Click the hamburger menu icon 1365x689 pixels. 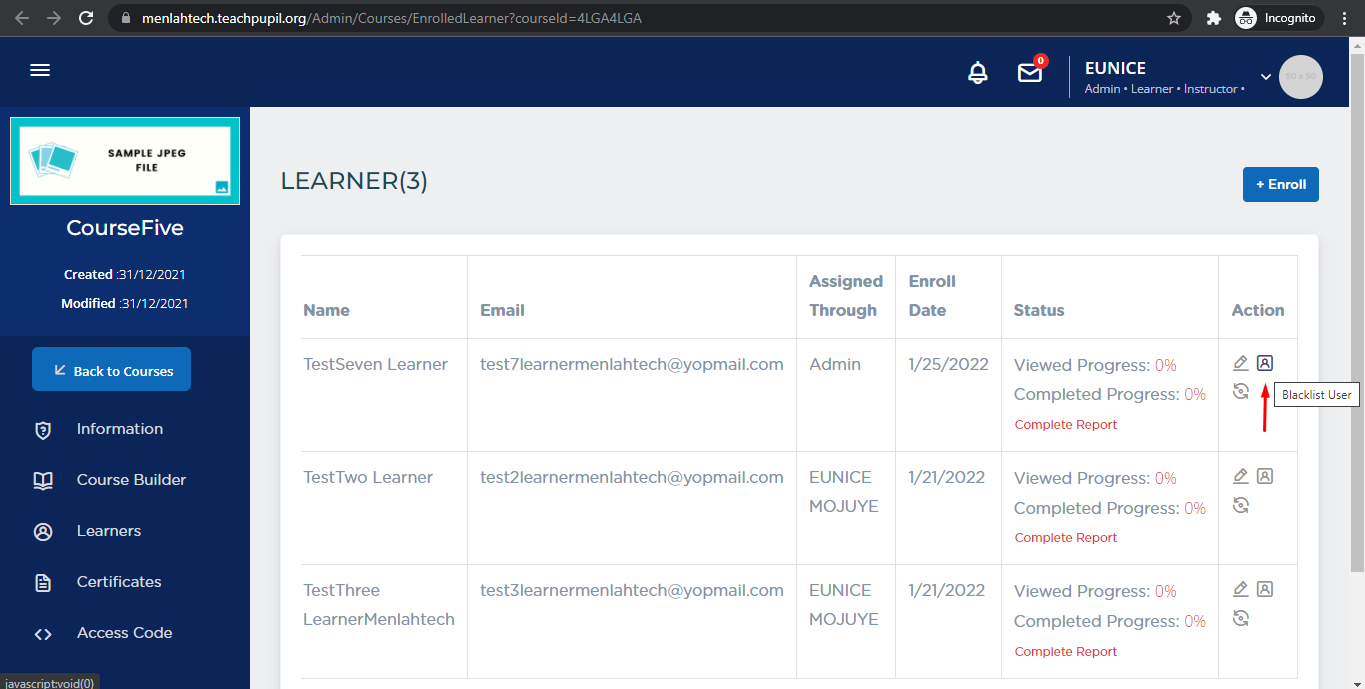(x=40, y=70)
